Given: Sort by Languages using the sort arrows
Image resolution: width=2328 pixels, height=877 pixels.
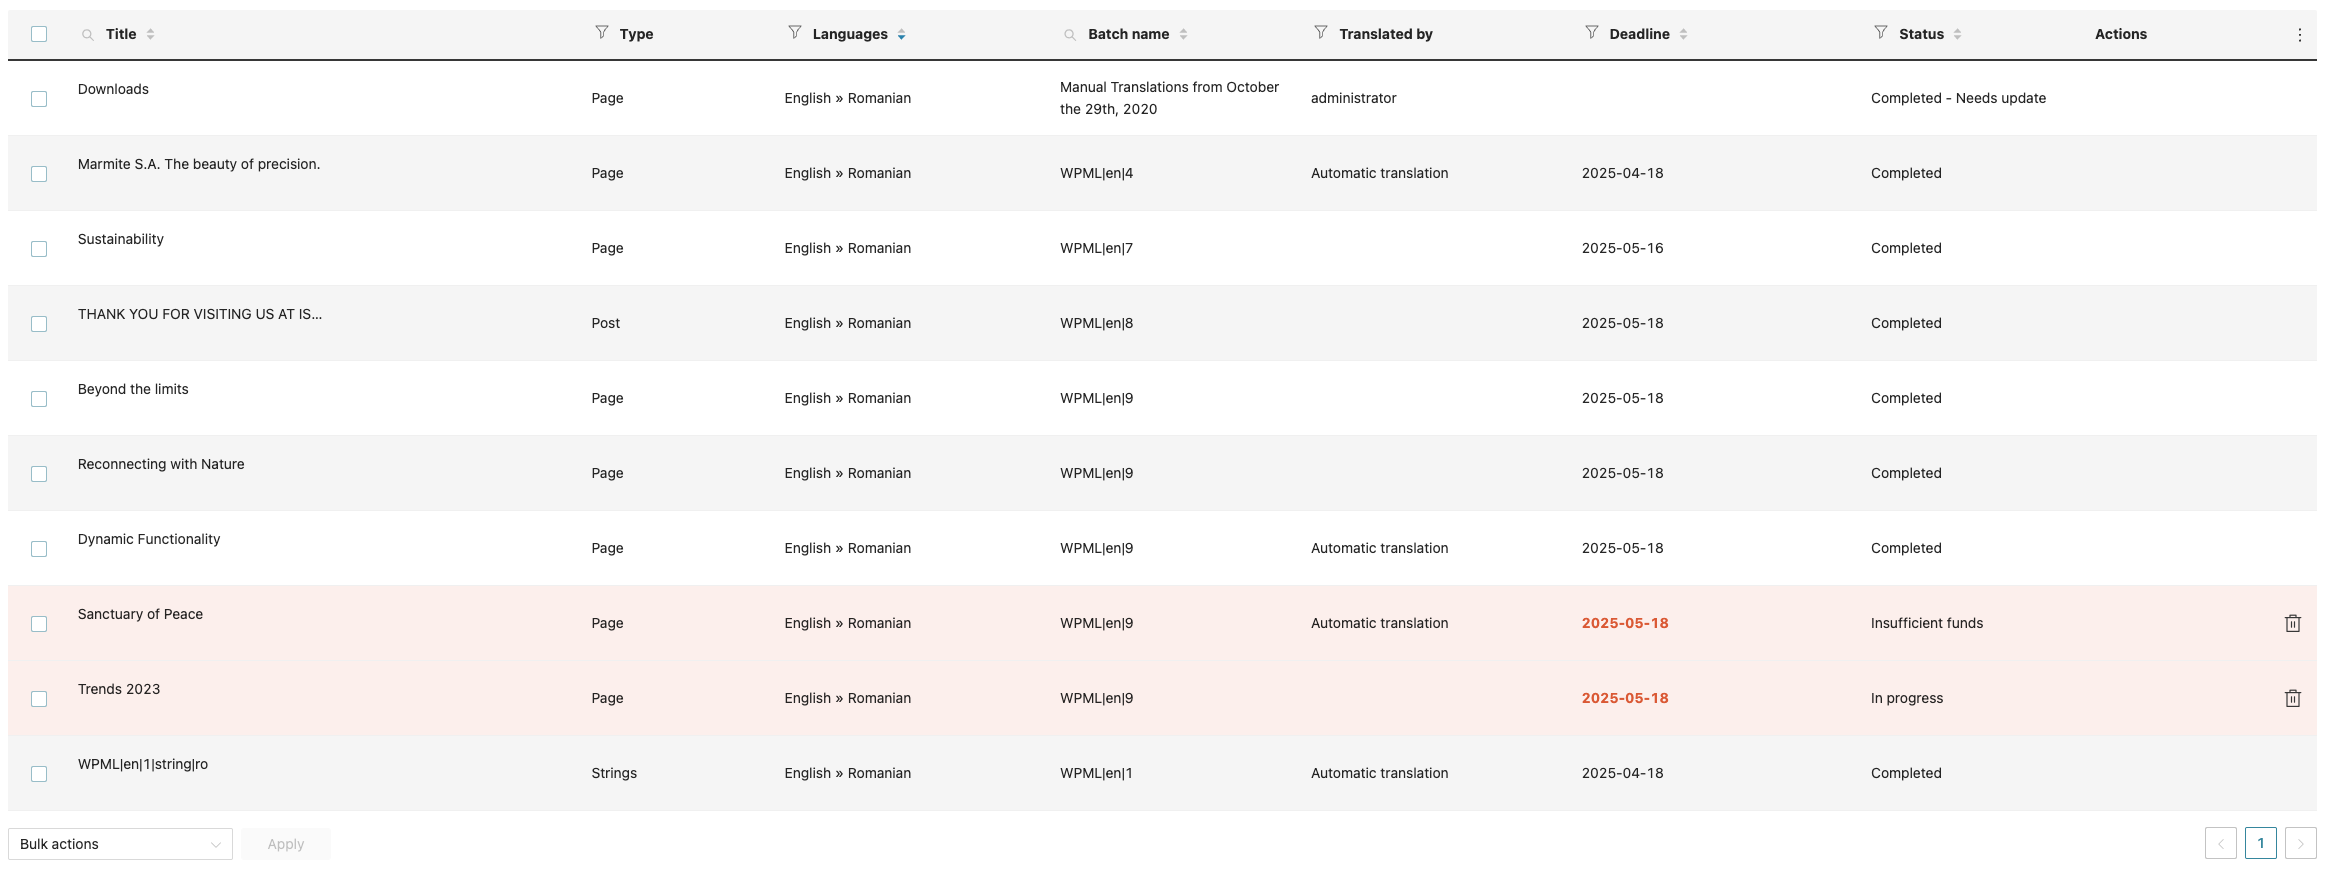Looking at the screenshot, I should tap(901, 34).
